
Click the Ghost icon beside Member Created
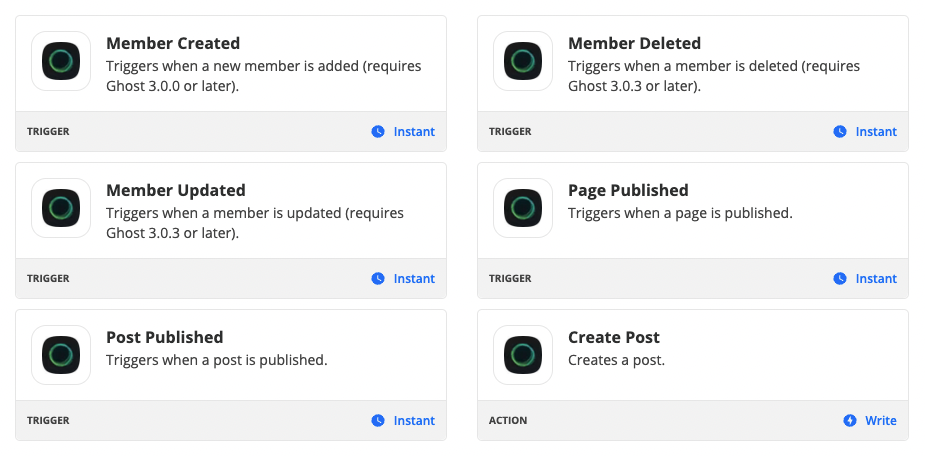pyautogui.click(x=61, y=61)
